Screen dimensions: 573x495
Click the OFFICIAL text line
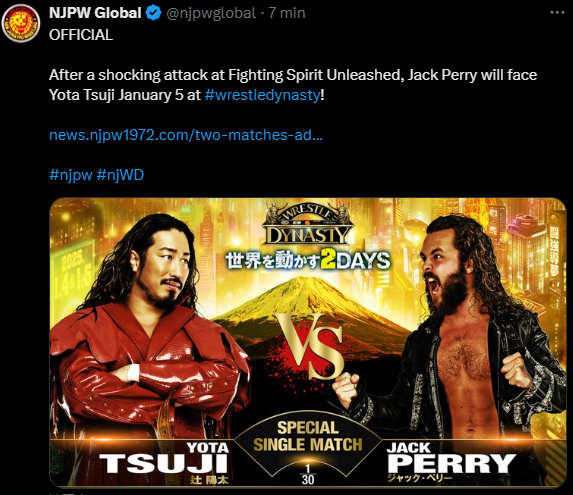(x=81, y=35)
